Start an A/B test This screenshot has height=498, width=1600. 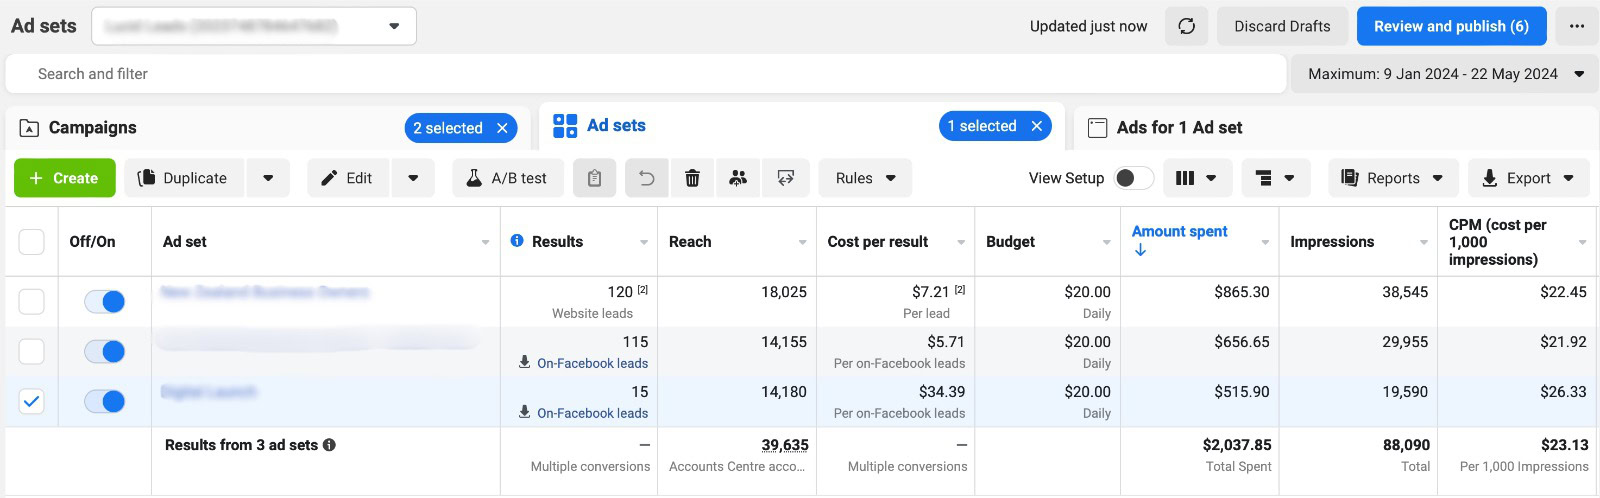click(508, 178)
